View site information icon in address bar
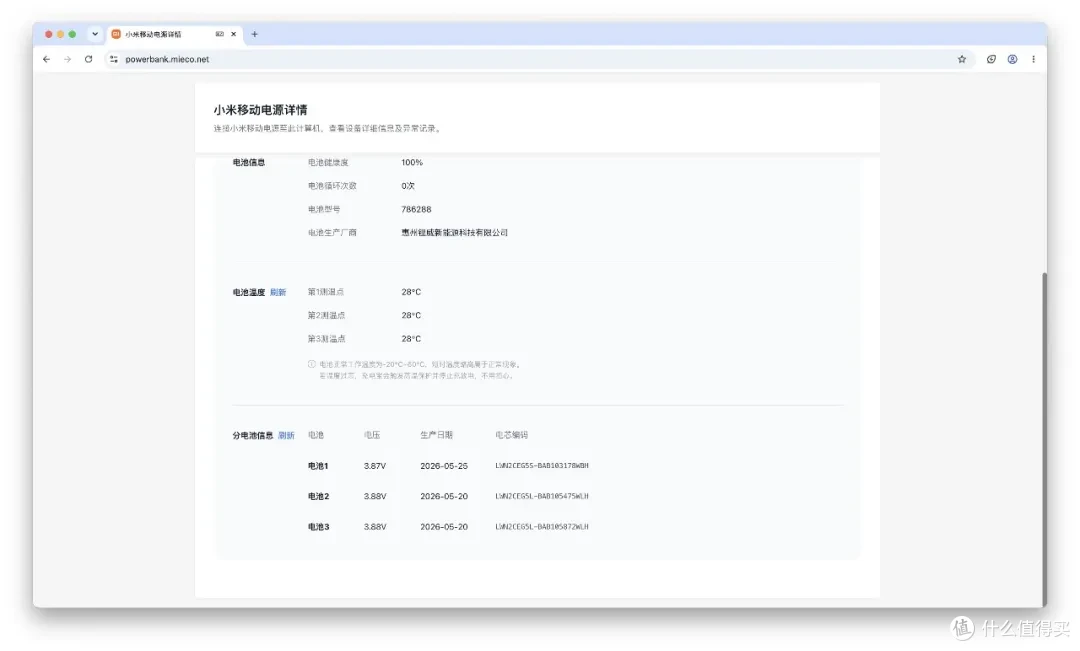 pos(114,59)
